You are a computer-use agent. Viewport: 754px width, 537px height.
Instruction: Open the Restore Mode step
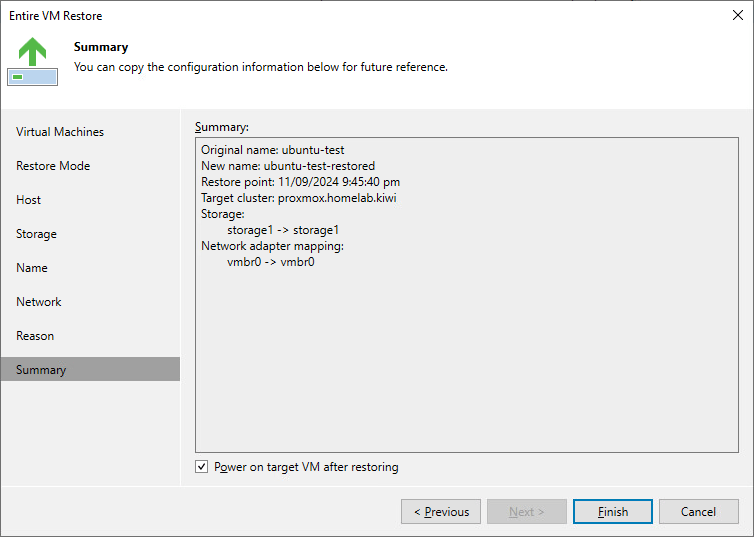(53, 166)
